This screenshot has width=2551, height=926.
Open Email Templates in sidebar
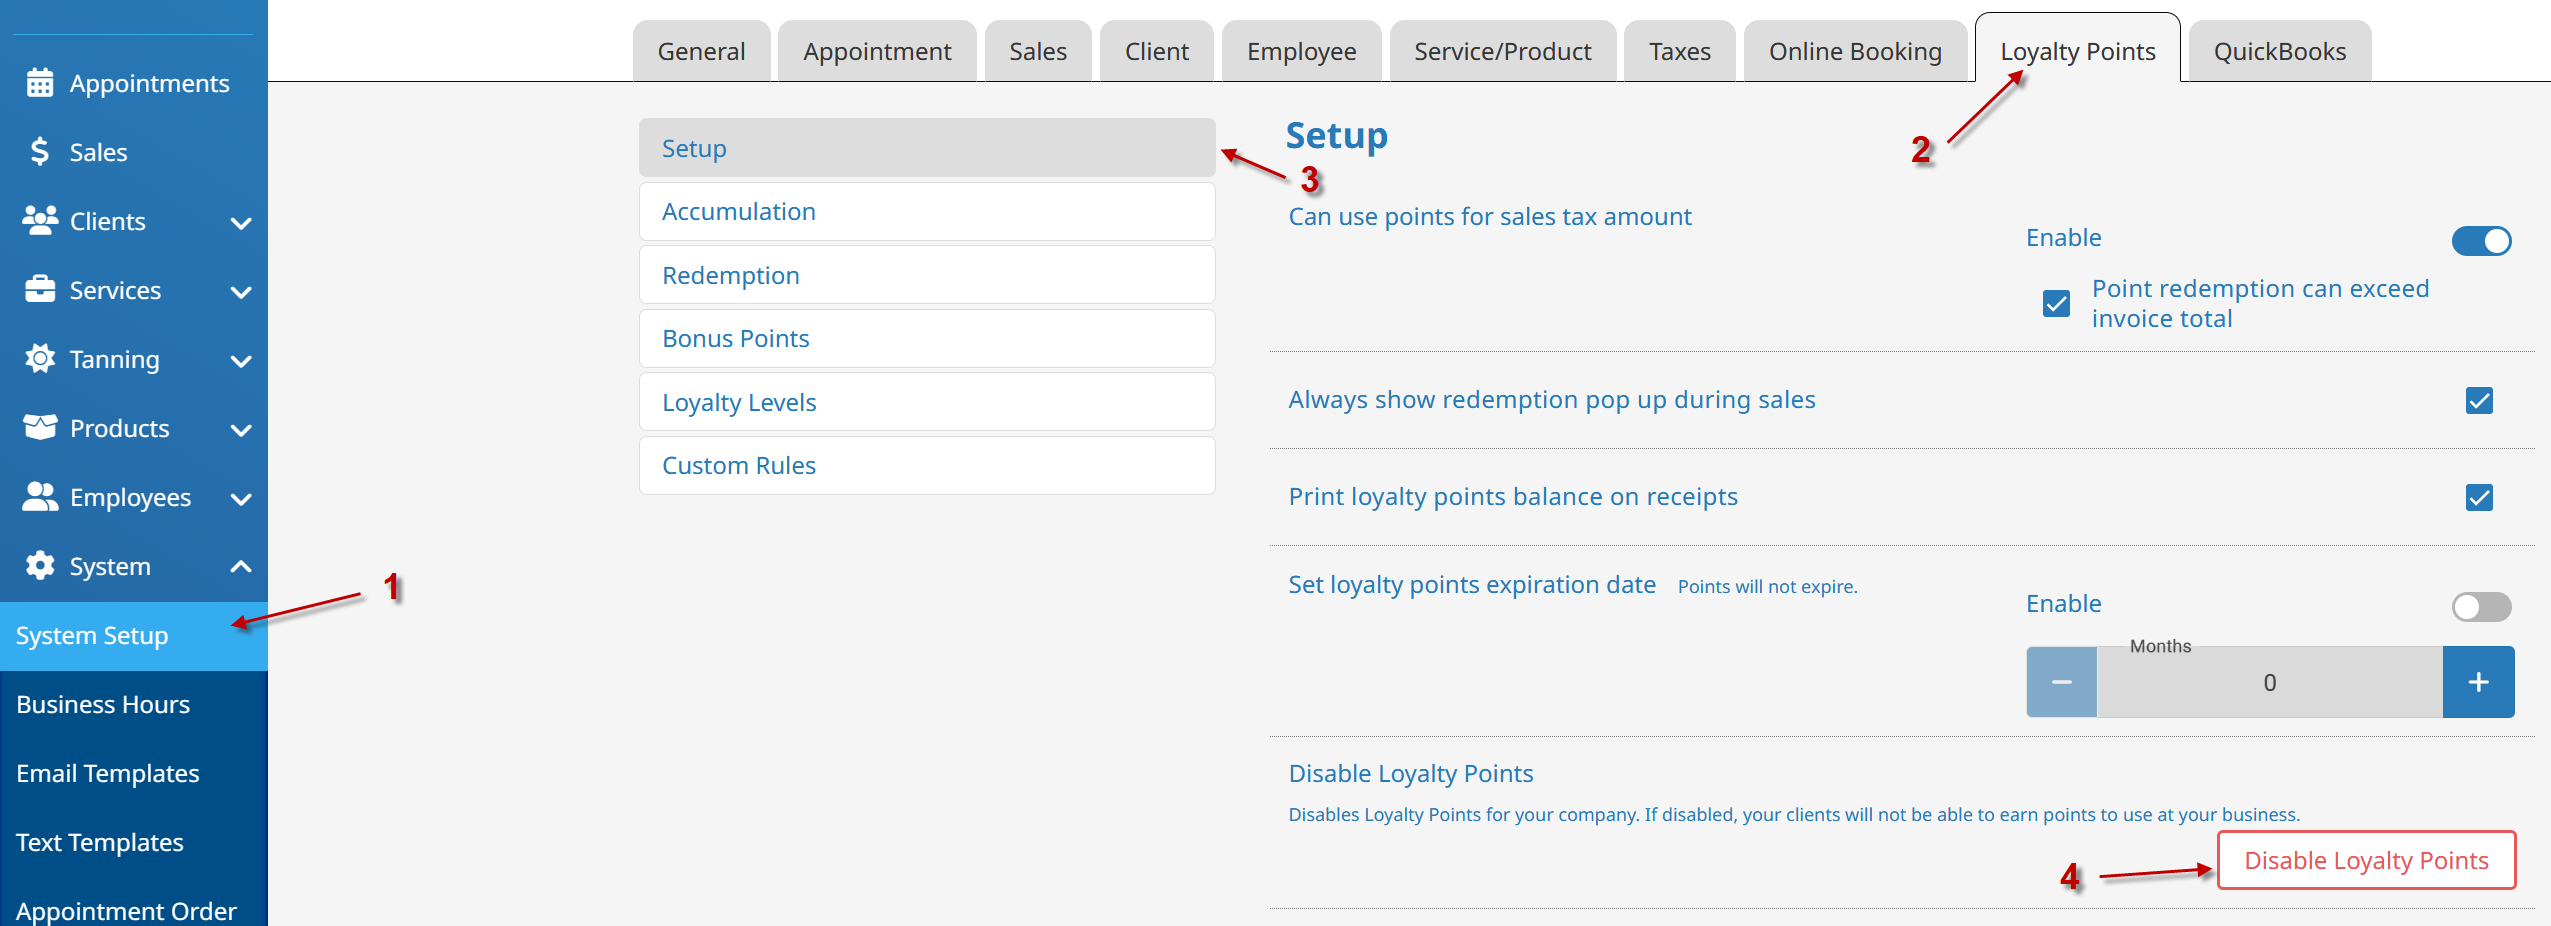(108, 773)
